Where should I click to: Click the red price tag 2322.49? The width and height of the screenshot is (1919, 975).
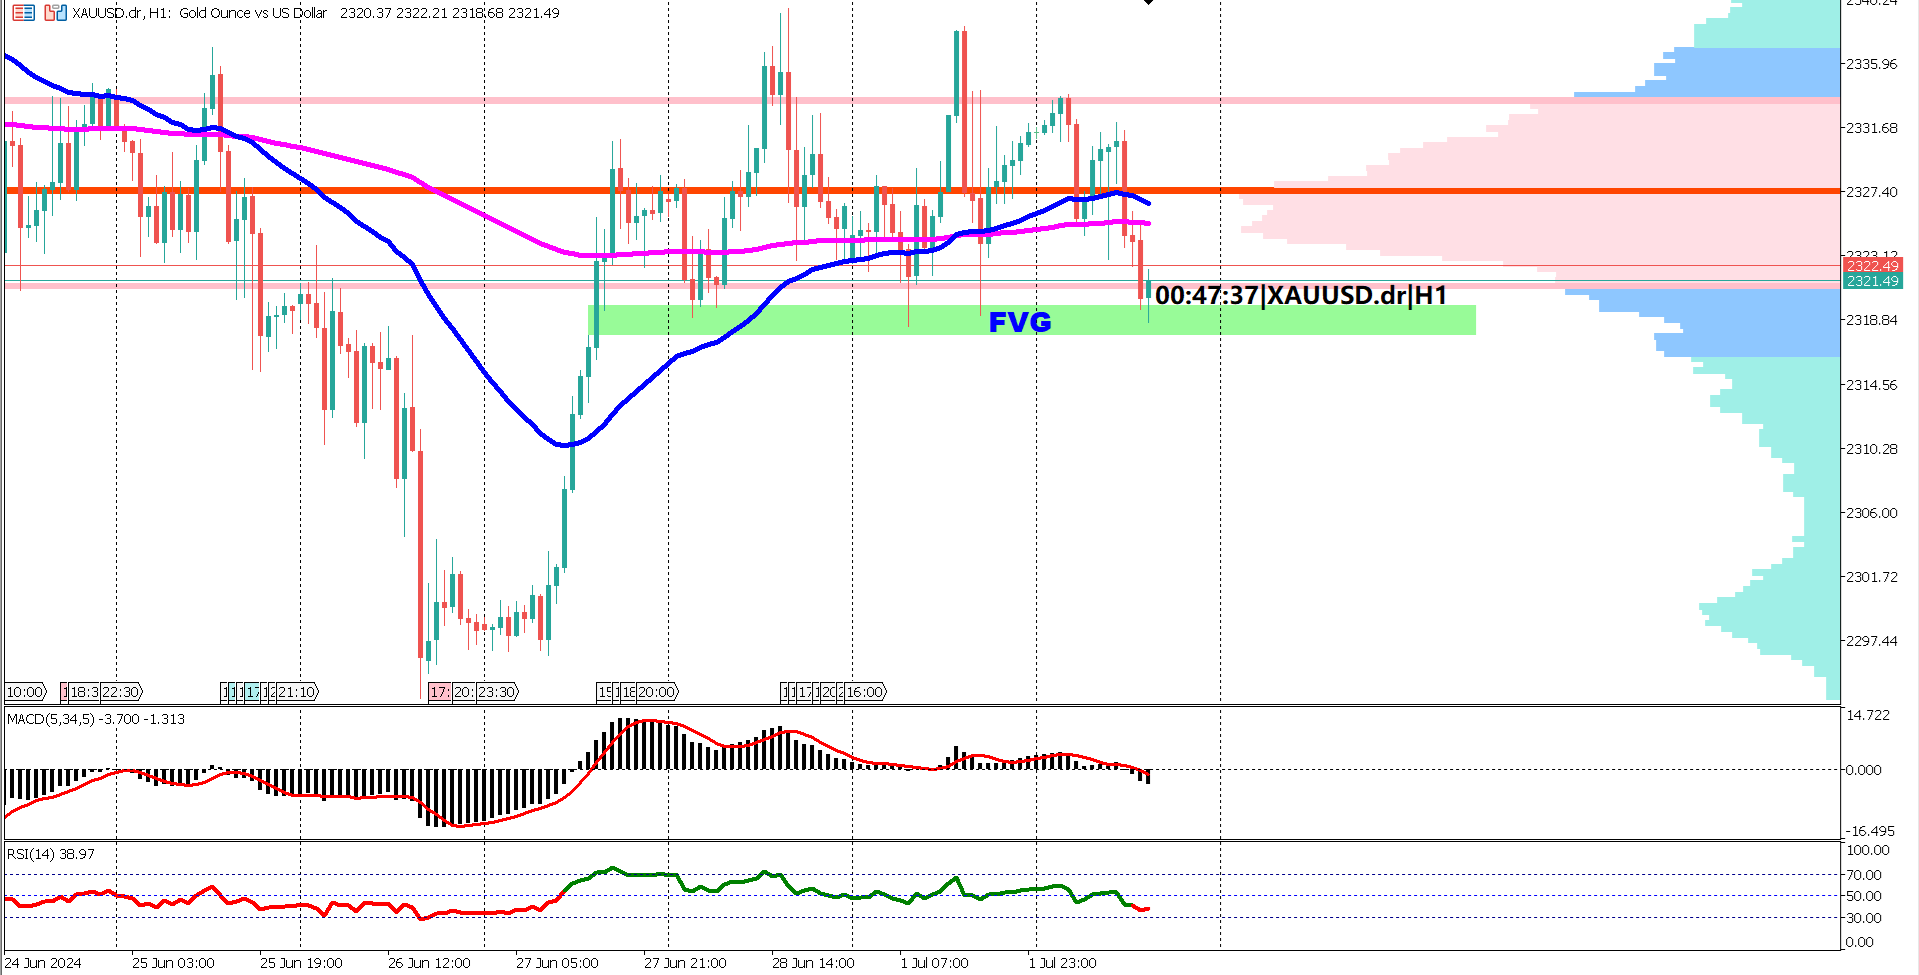[1875, 265]
